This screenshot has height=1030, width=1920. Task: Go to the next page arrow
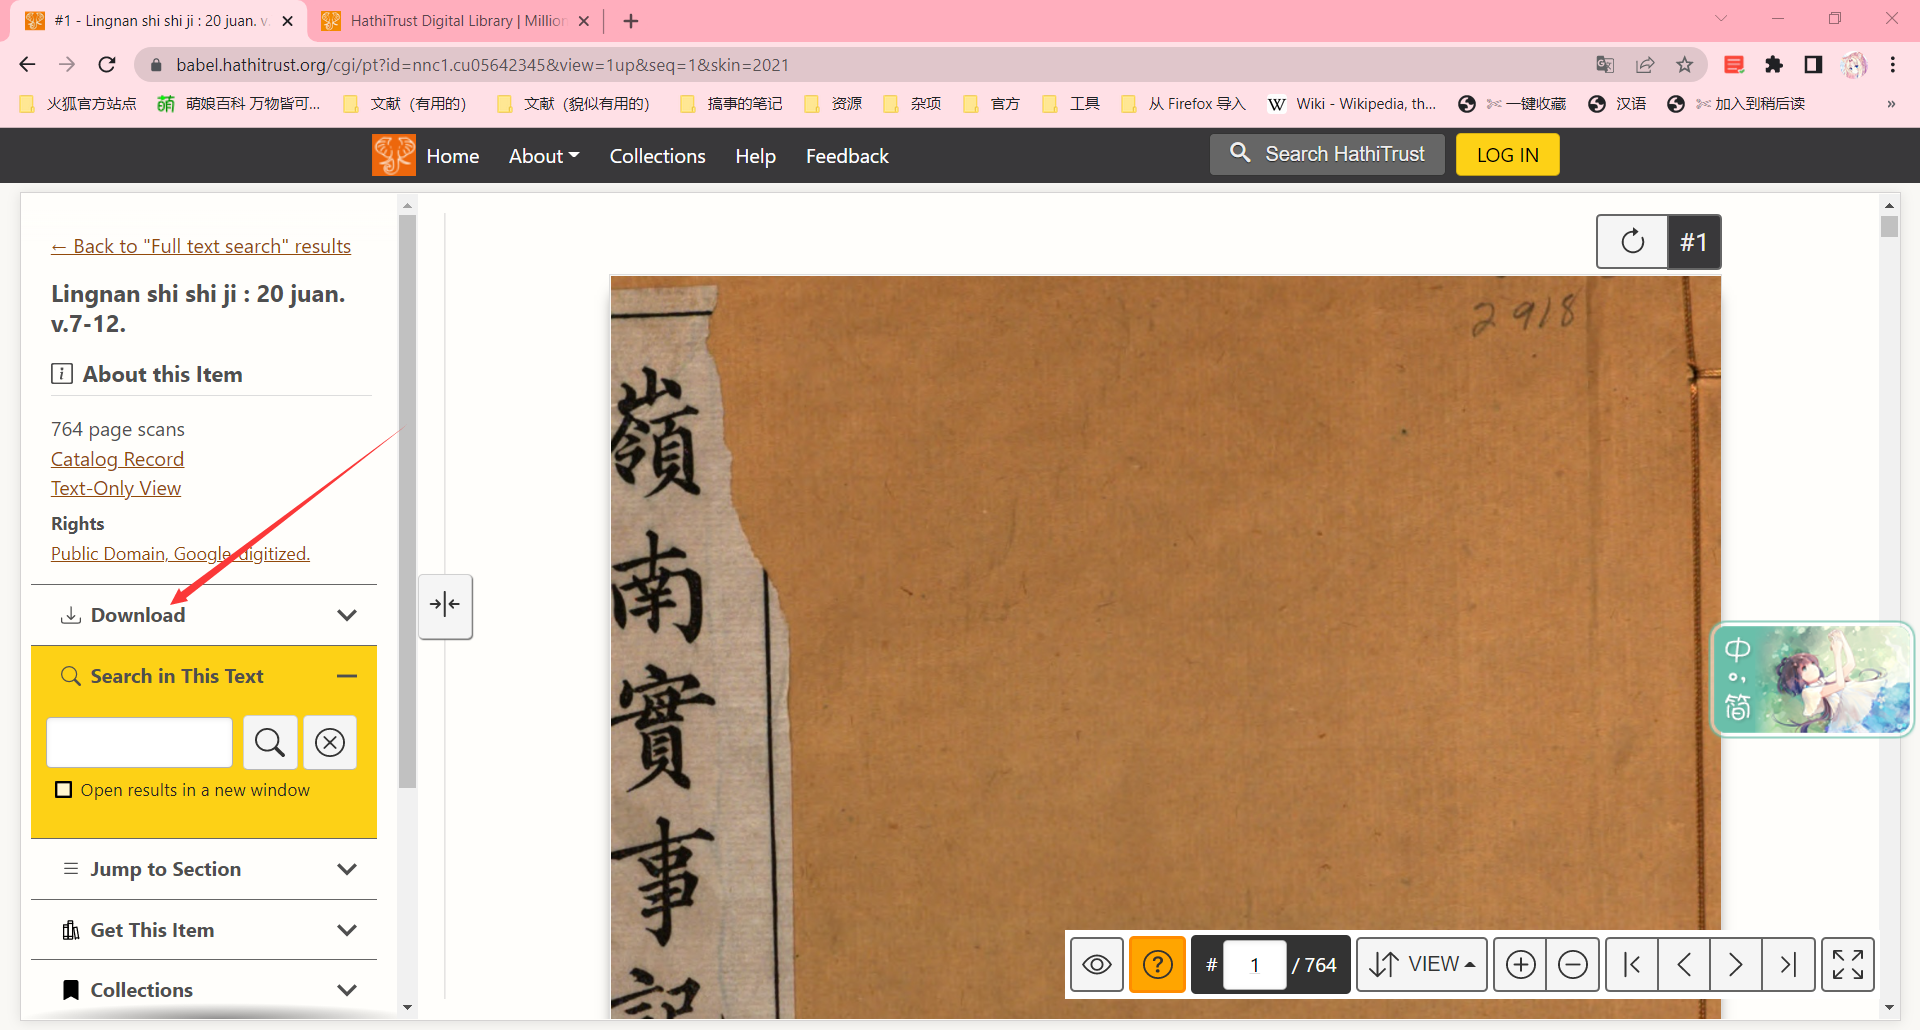point(1735,965)
